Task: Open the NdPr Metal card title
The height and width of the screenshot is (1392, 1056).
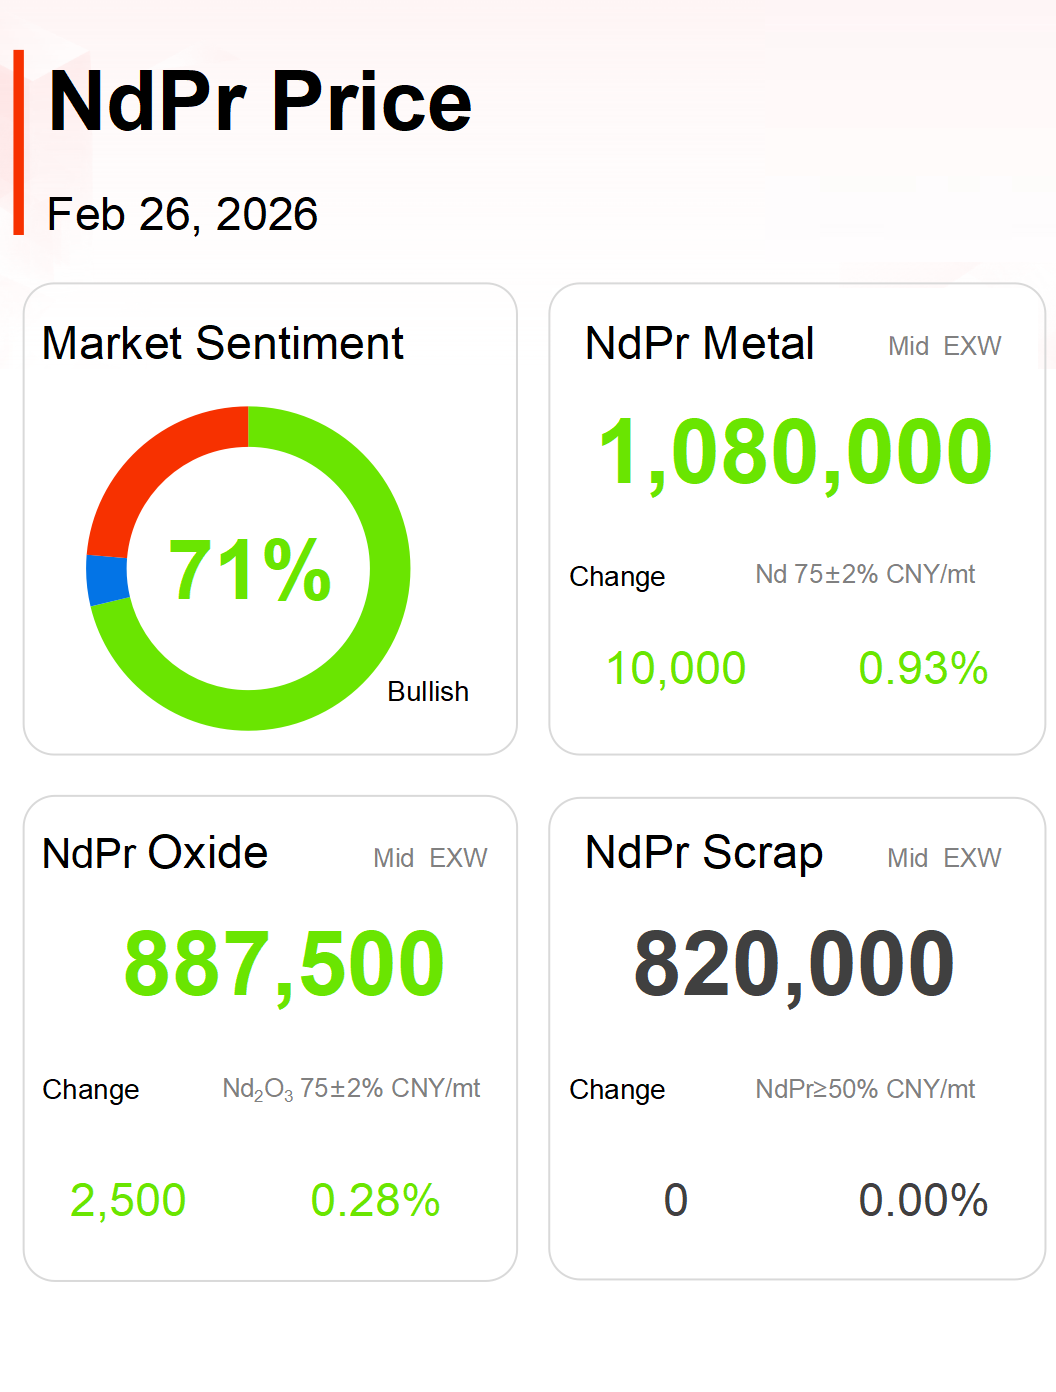Action: pyautogui.click(x=699, y=344)
